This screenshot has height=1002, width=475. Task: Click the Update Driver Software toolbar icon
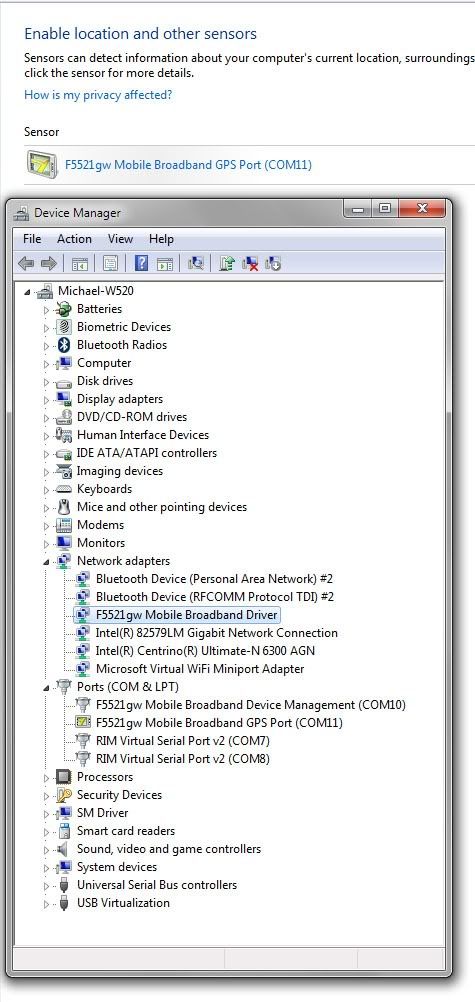pyautogui.click(x=226, y=263)
